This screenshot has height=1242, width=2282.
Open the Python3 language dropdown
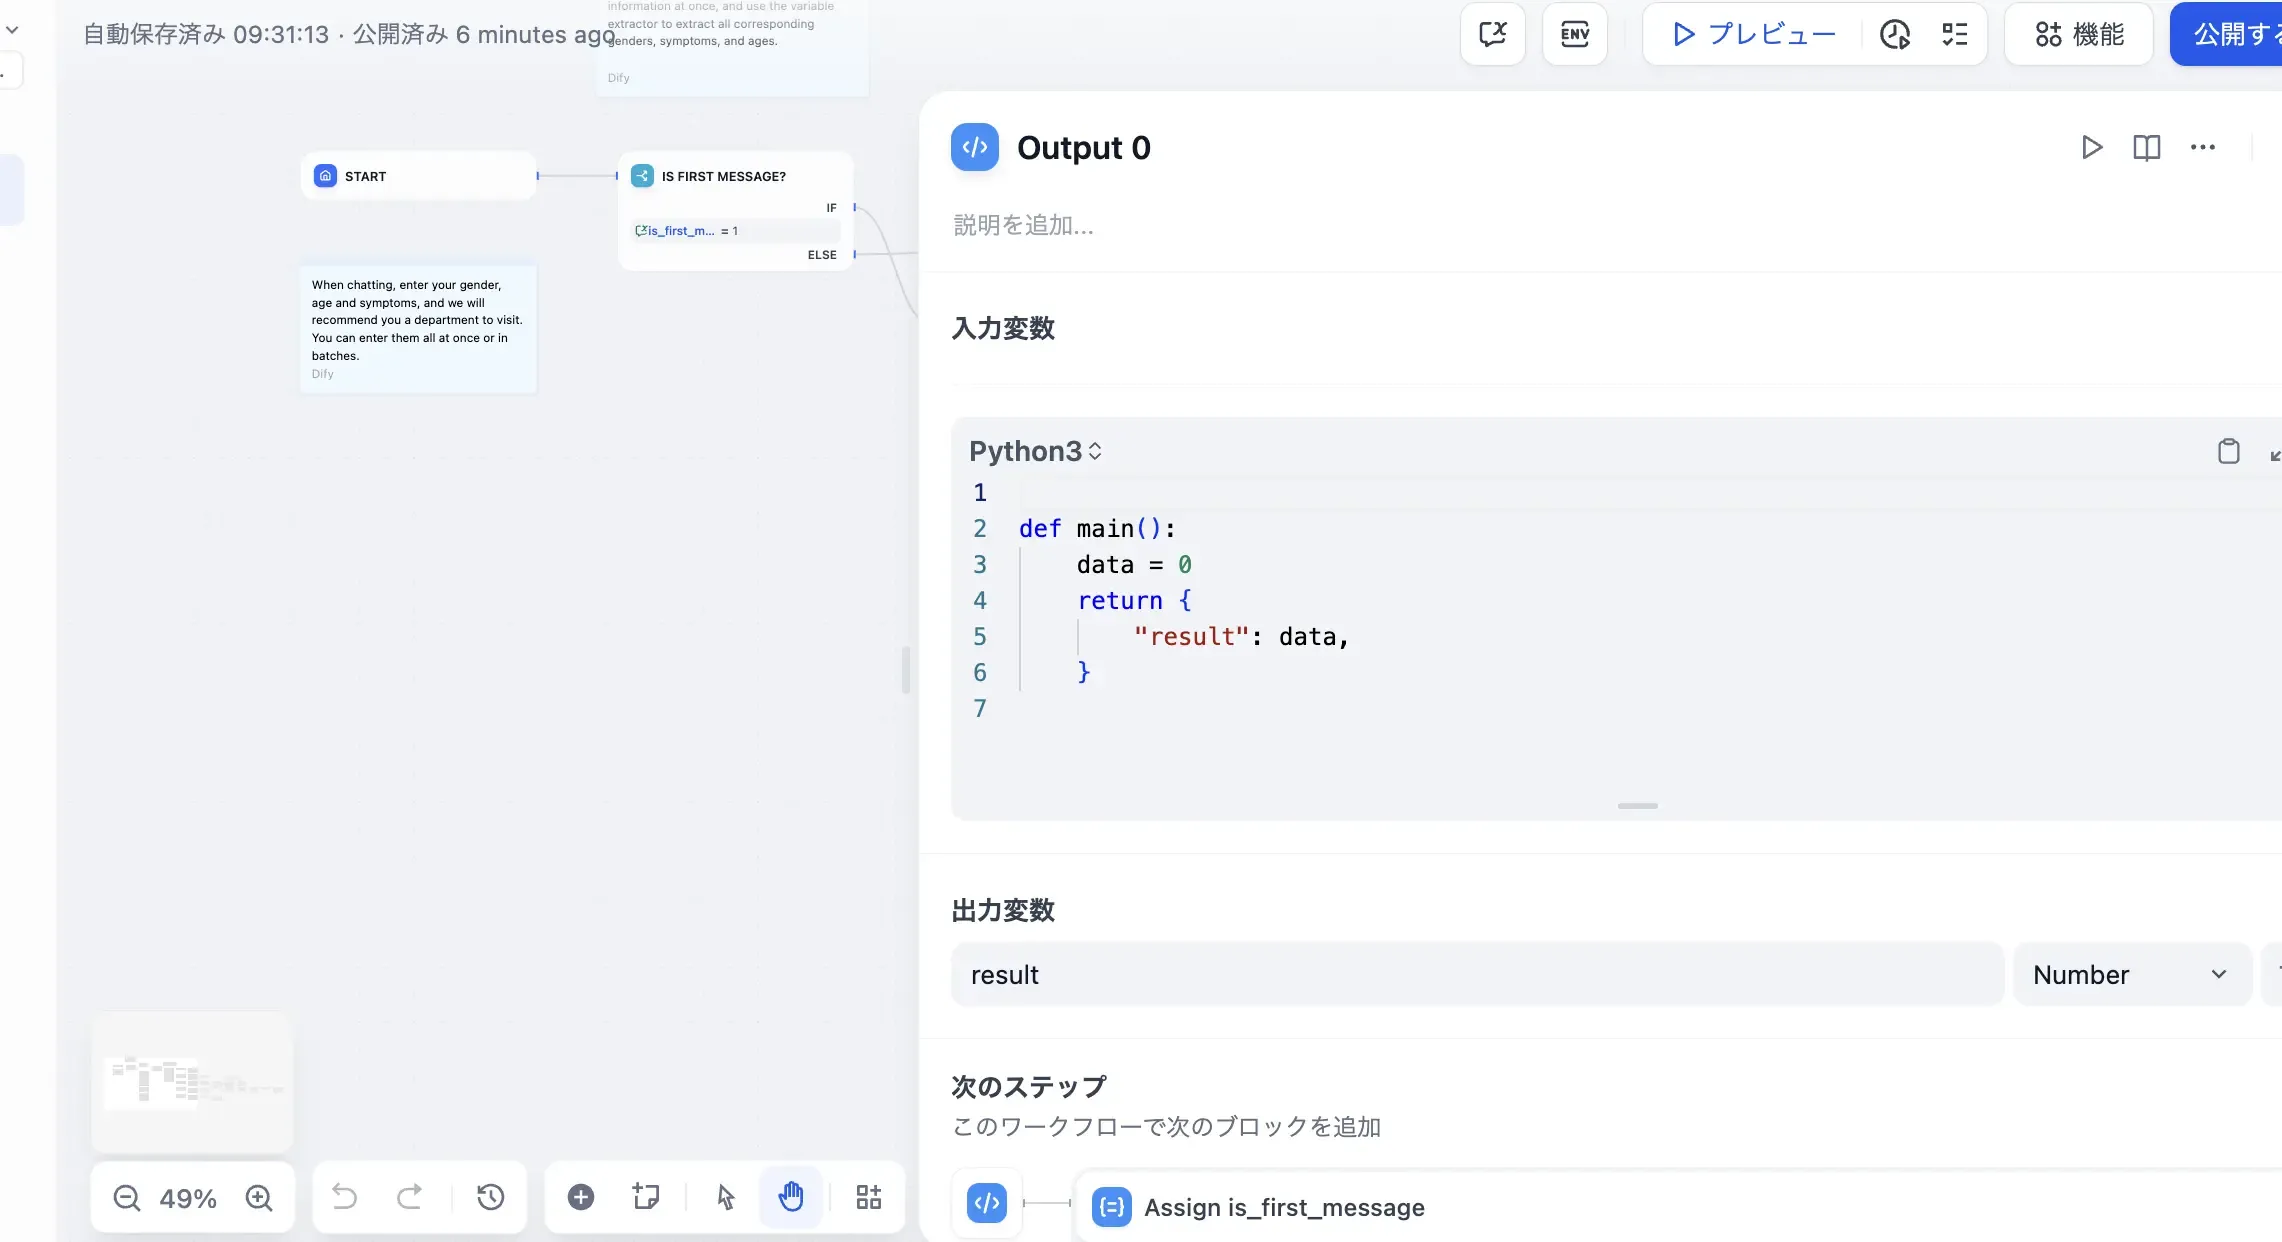click(x=1035, y=451)
